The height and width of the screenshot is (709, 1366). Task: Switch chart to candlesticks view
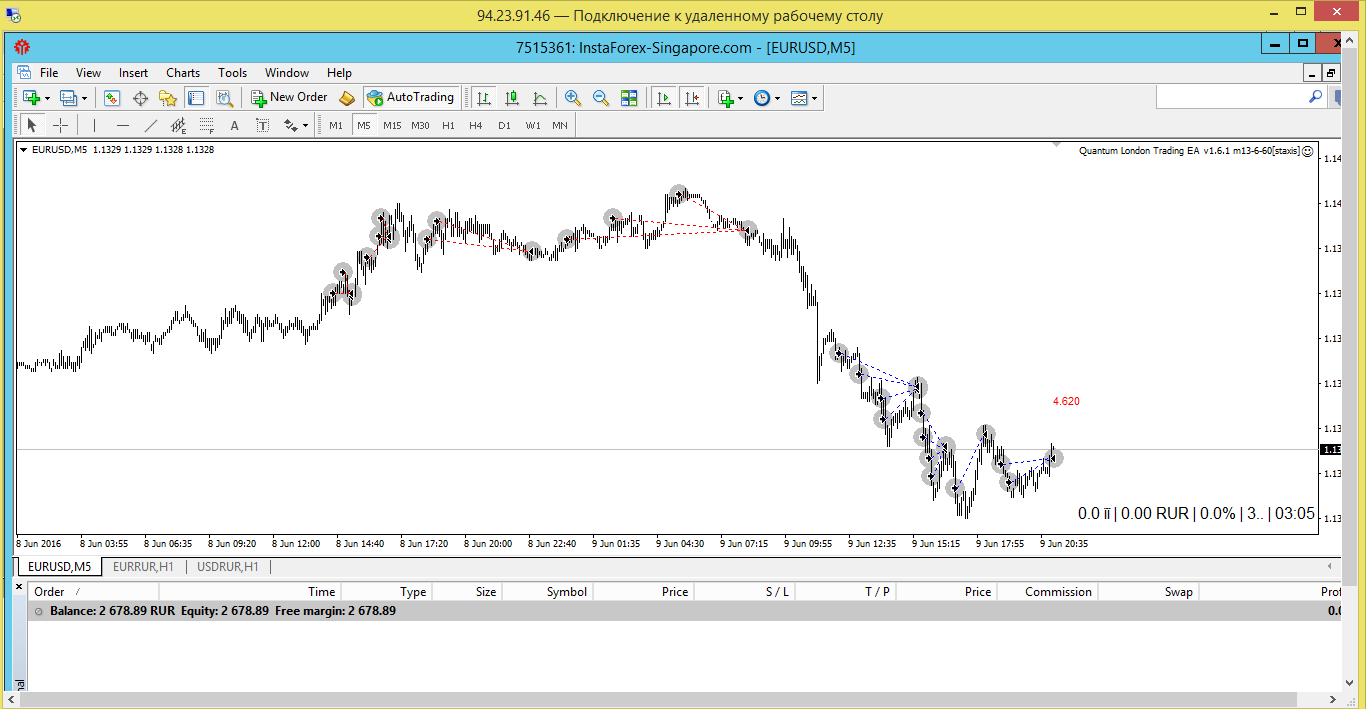click(x=512, y=97)
